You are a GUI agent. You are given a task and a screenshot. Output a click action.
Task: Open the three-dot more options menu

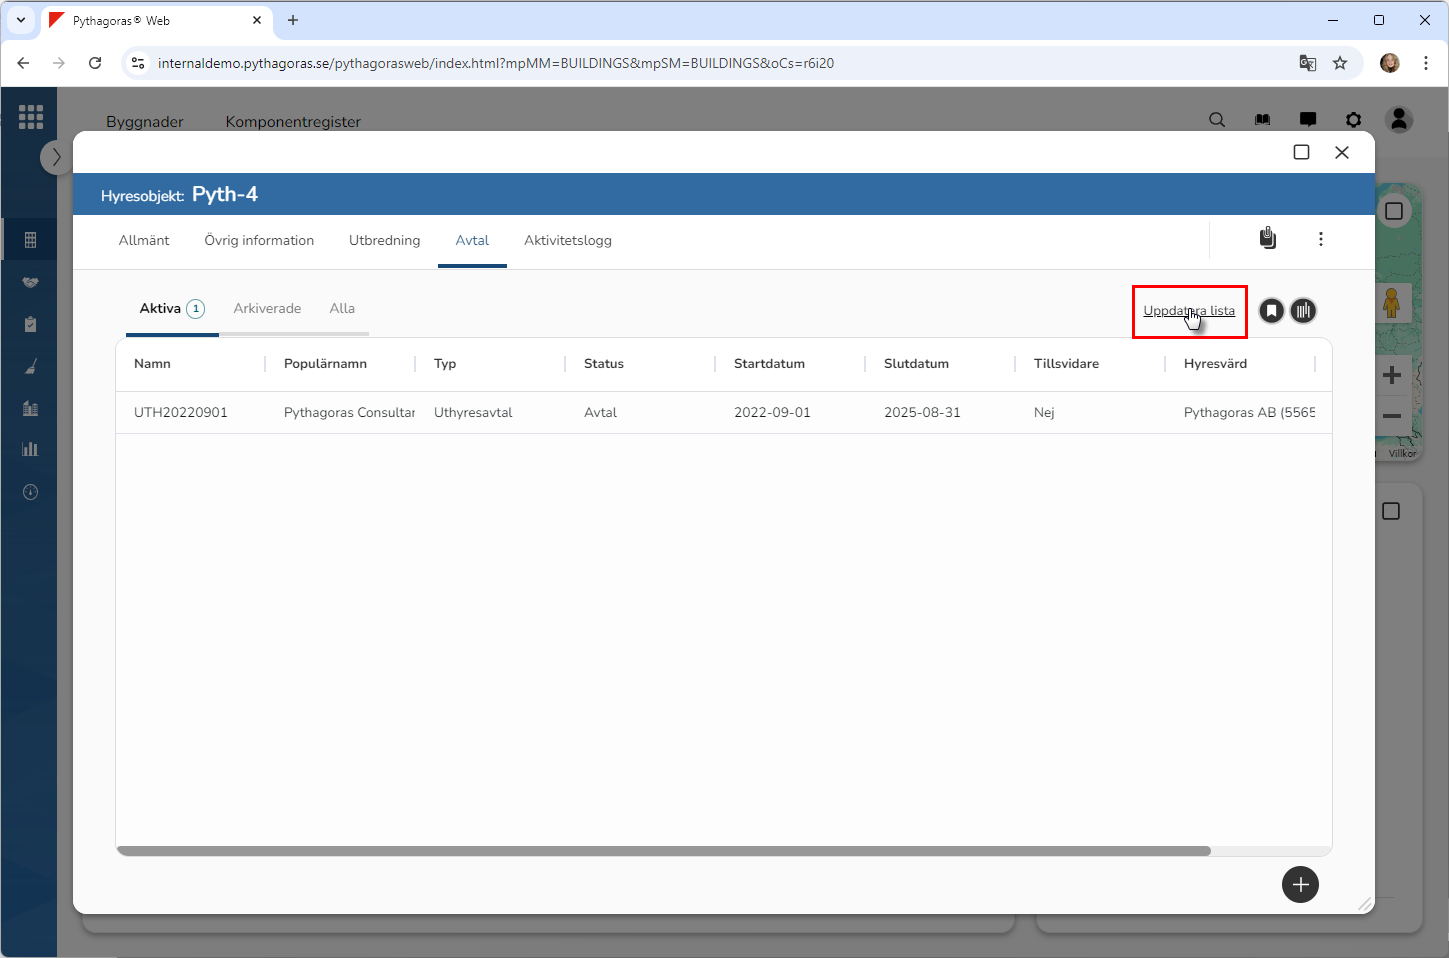pyautogui.click(x=1320, y=239)
